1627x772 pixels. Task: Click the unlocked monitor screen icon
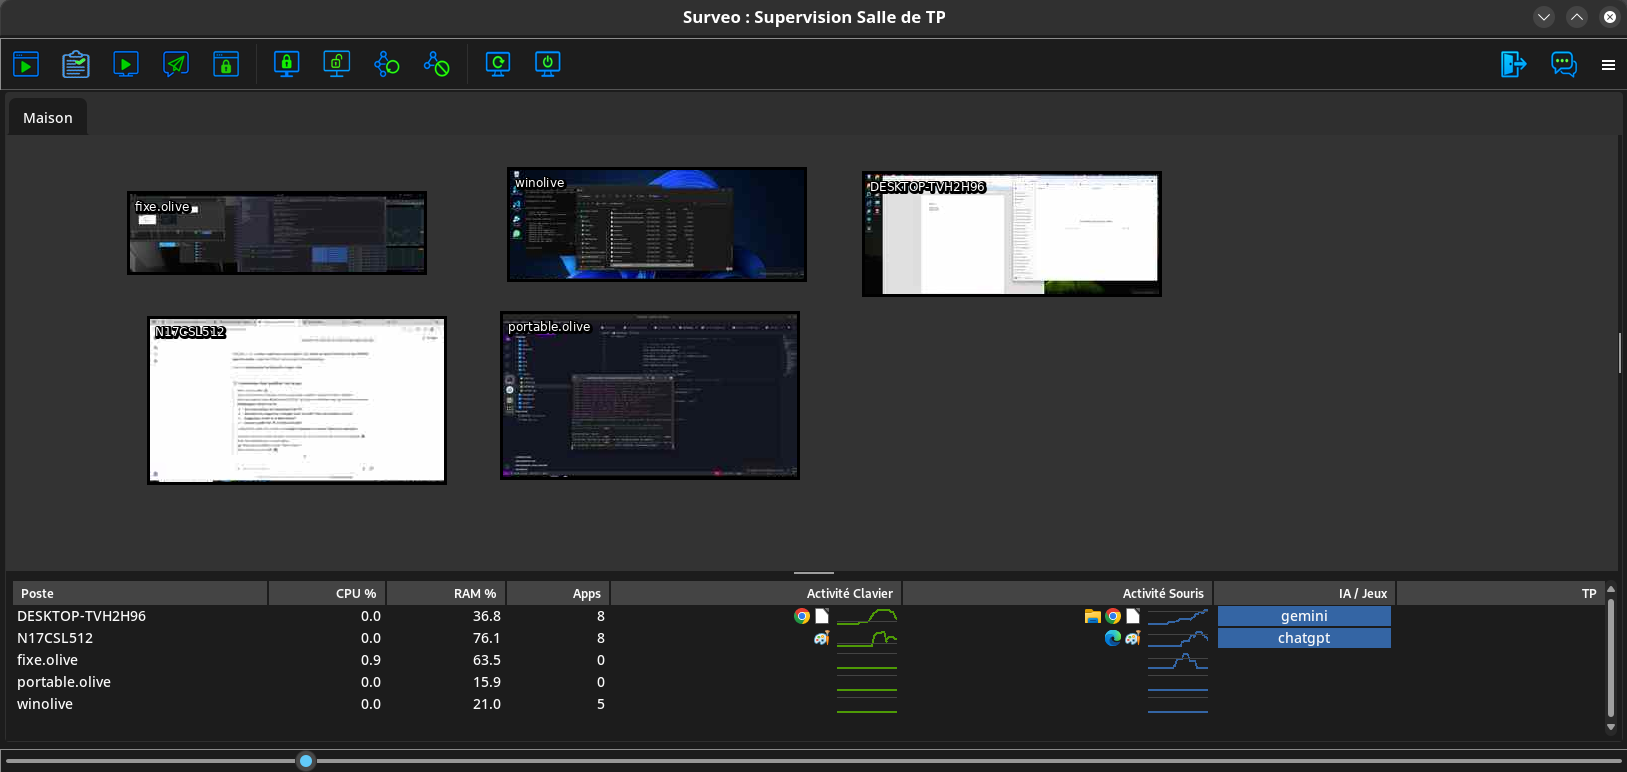click(x=337, y=65)
